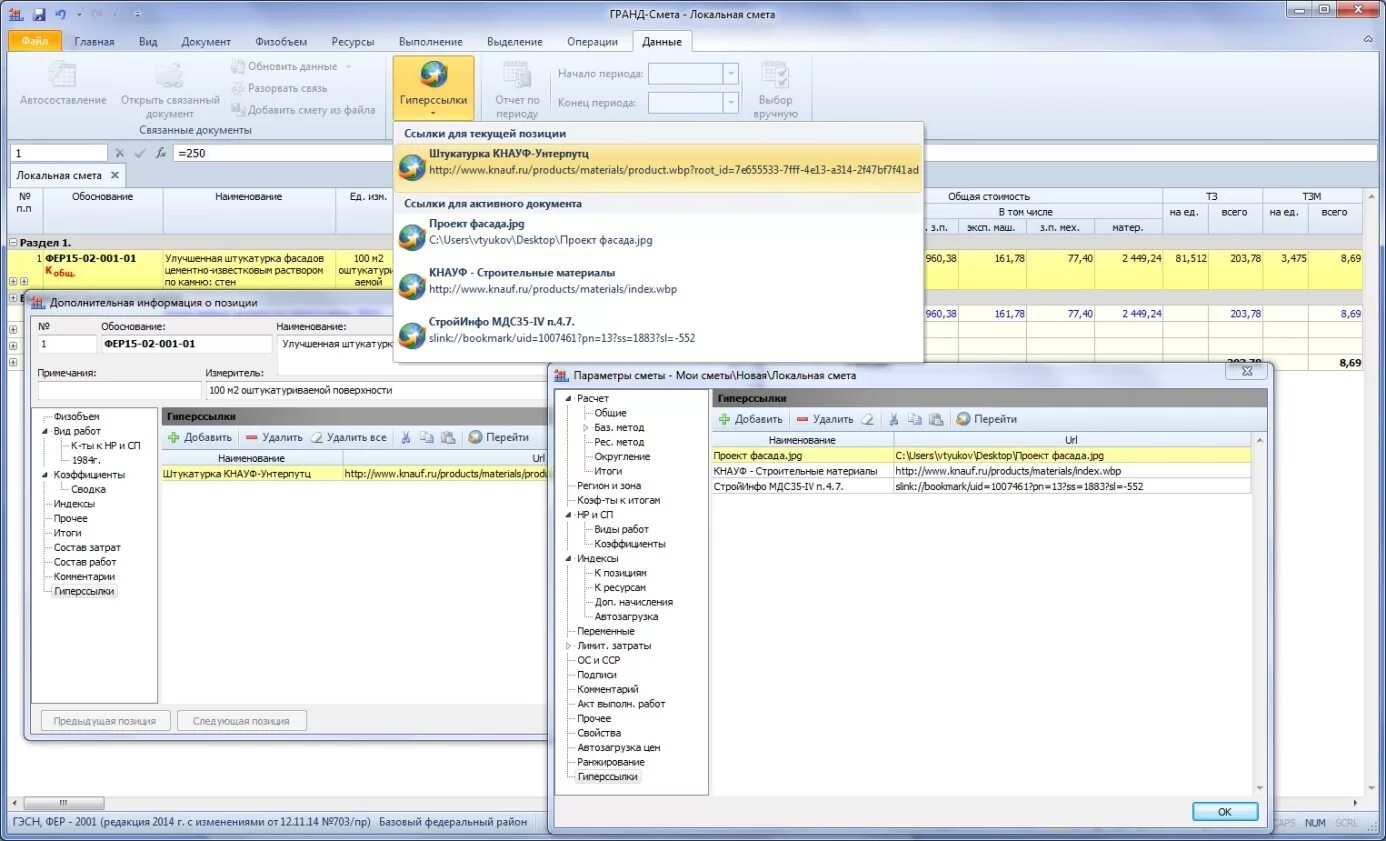Close the Локальная смета document tab
Image resolution: width=1386 pixels, height=841 pixels.
click(115, 175)
